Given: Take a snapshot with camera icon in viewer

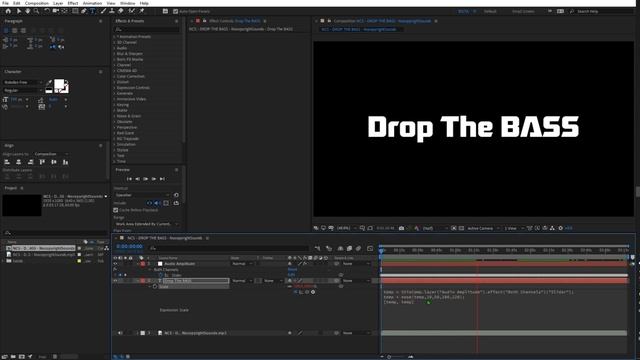Looking at the screenshot, I should click(401, 228).
